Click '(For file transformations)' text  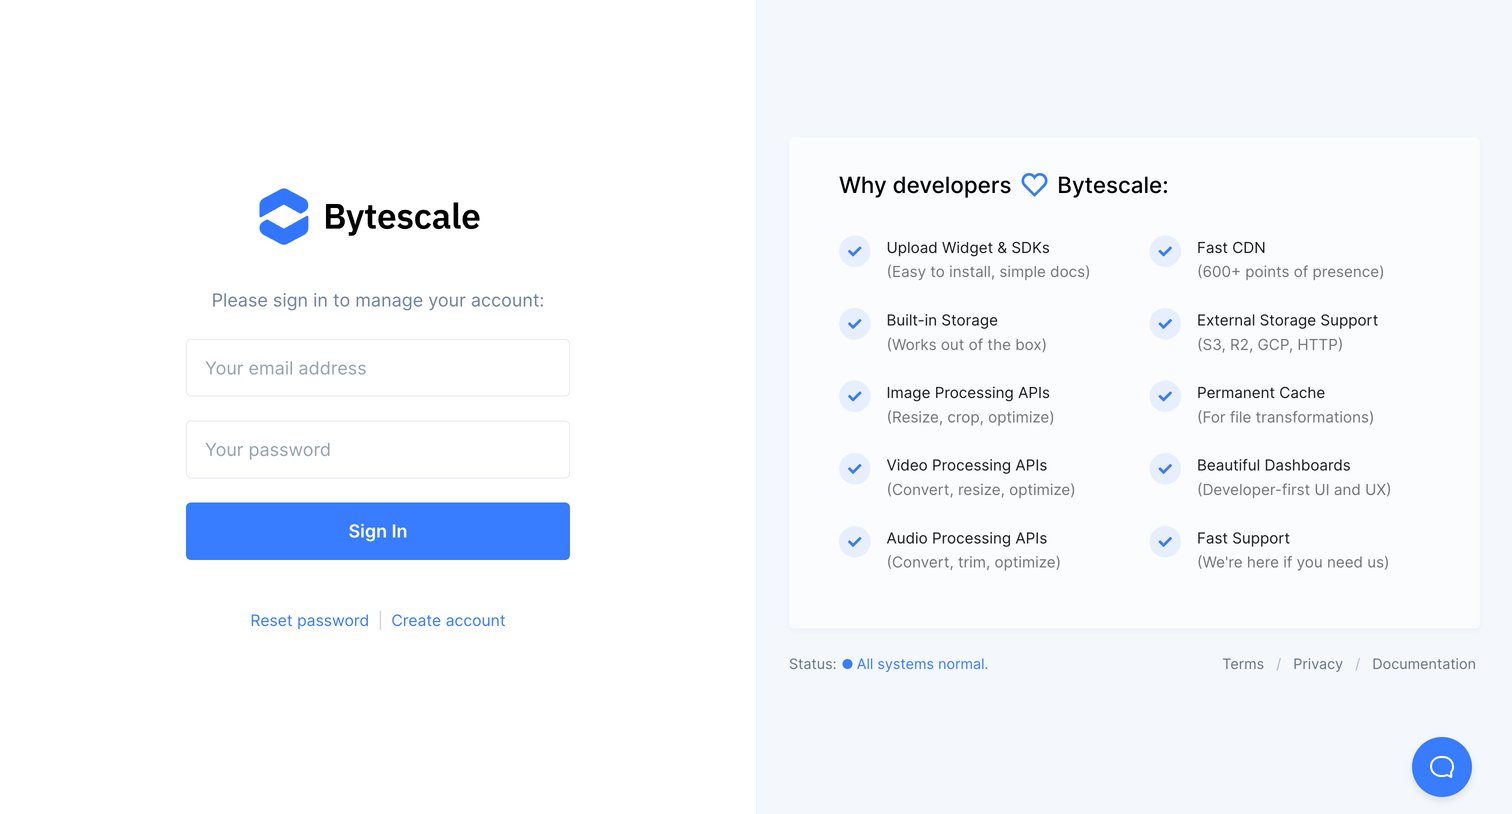1285,417
